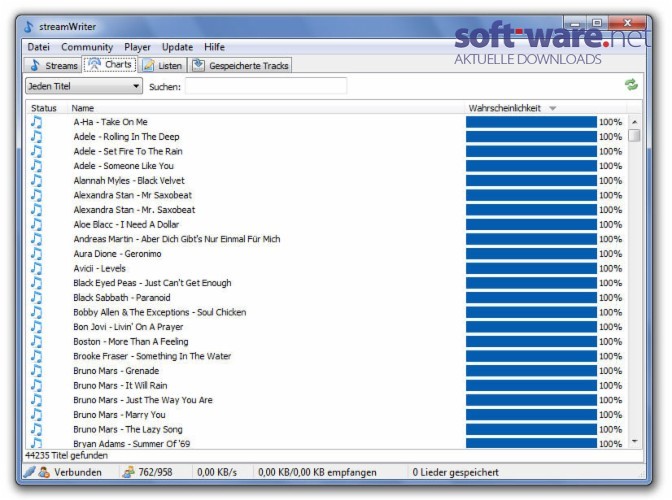This screenshot has height=500, width=672.
Task: Click the note icon beside Aura Dione - Geronimo
Action: (36, 254)
